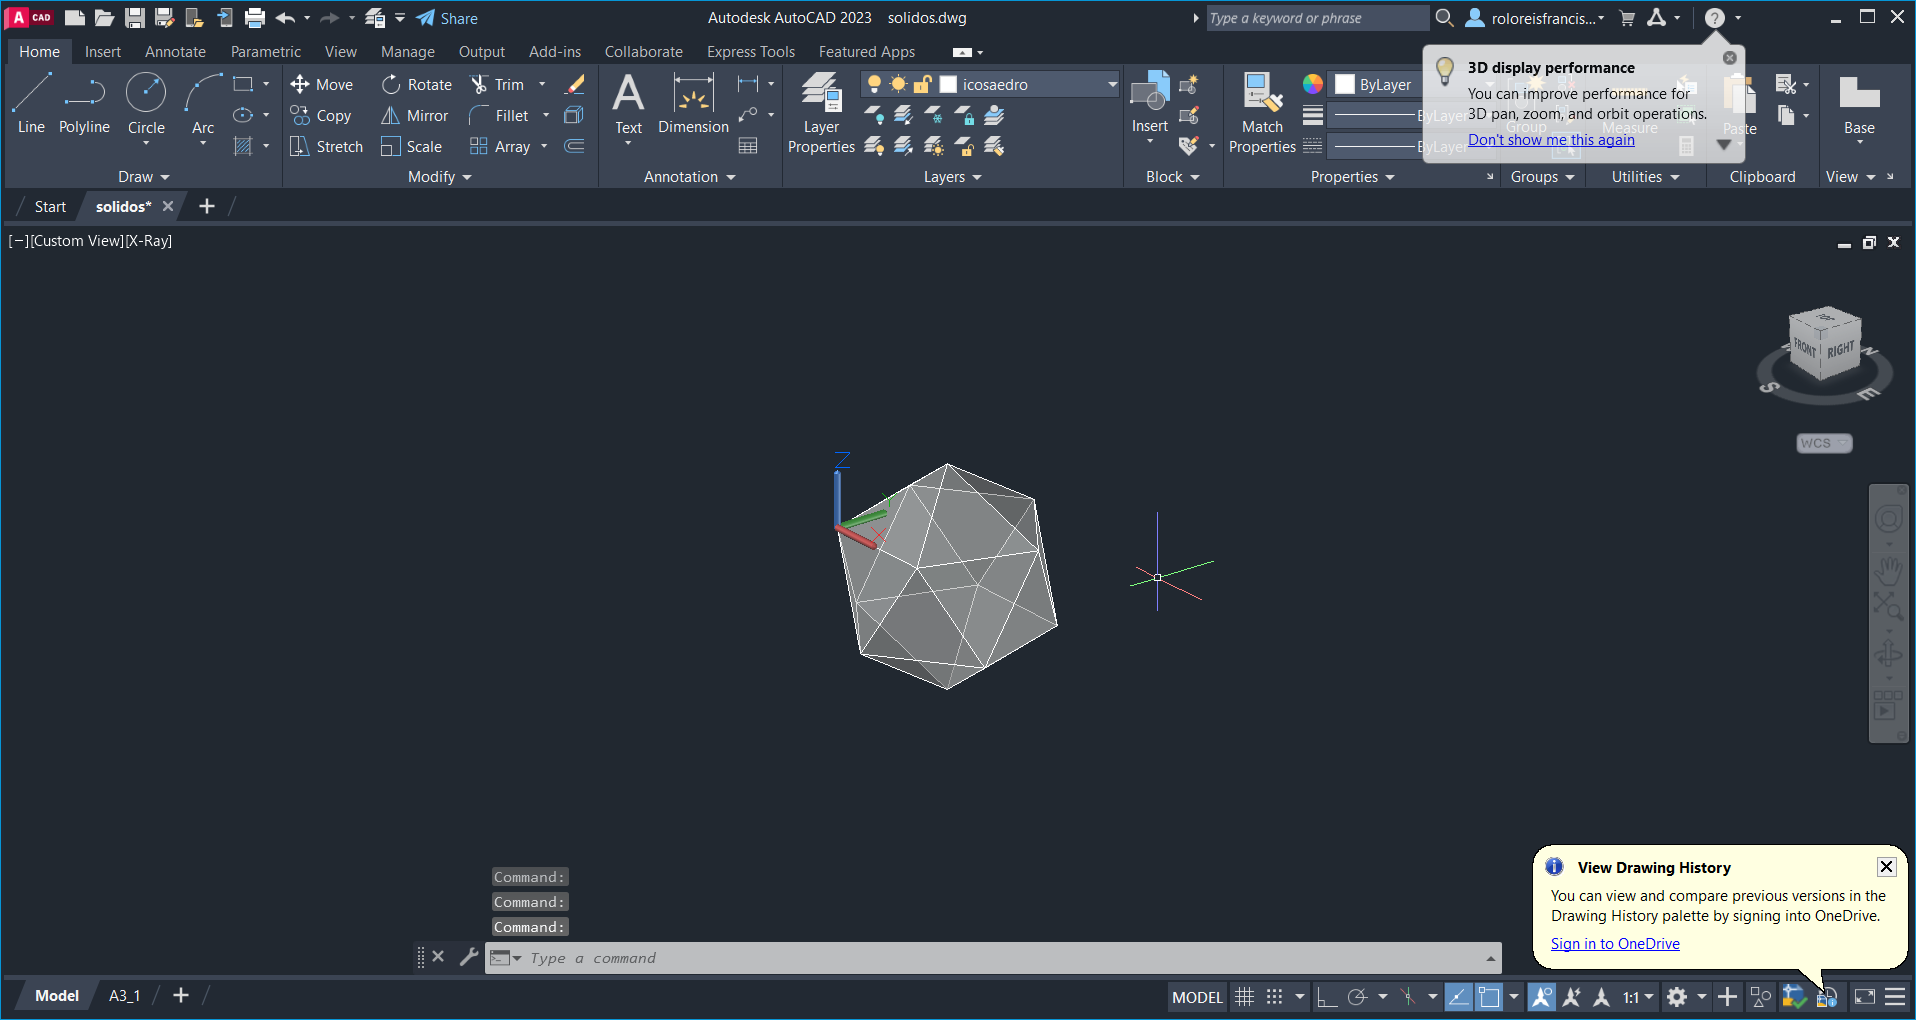
Task: Start the Dimension tool
Action: (x=693, y=104)
